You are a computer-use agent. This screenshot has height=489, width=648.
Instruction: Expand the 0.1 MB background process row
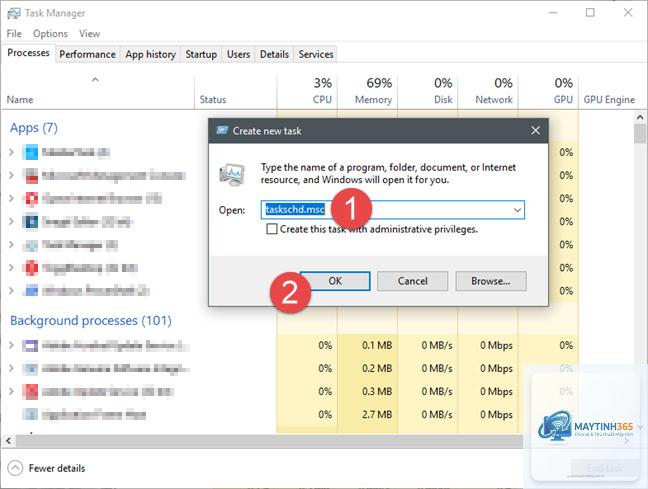click(x=12, y=345)
